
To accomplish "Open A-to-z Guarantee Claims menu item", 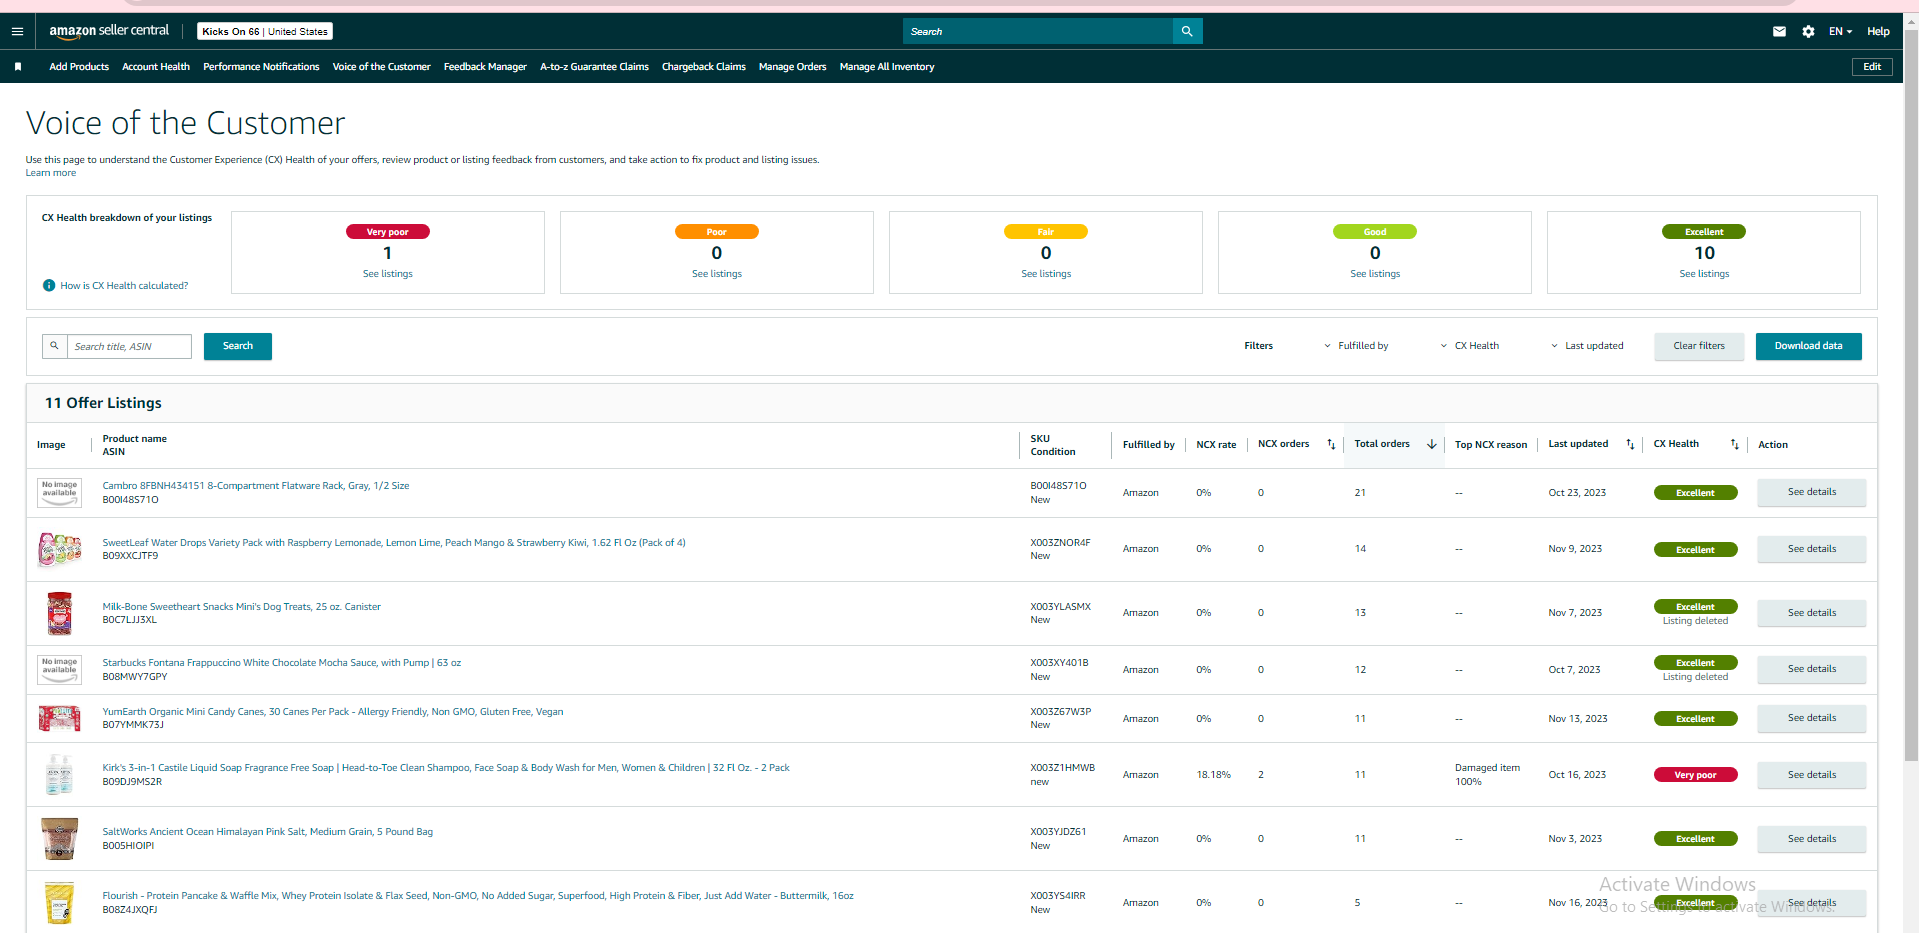I will coord(594,67).
